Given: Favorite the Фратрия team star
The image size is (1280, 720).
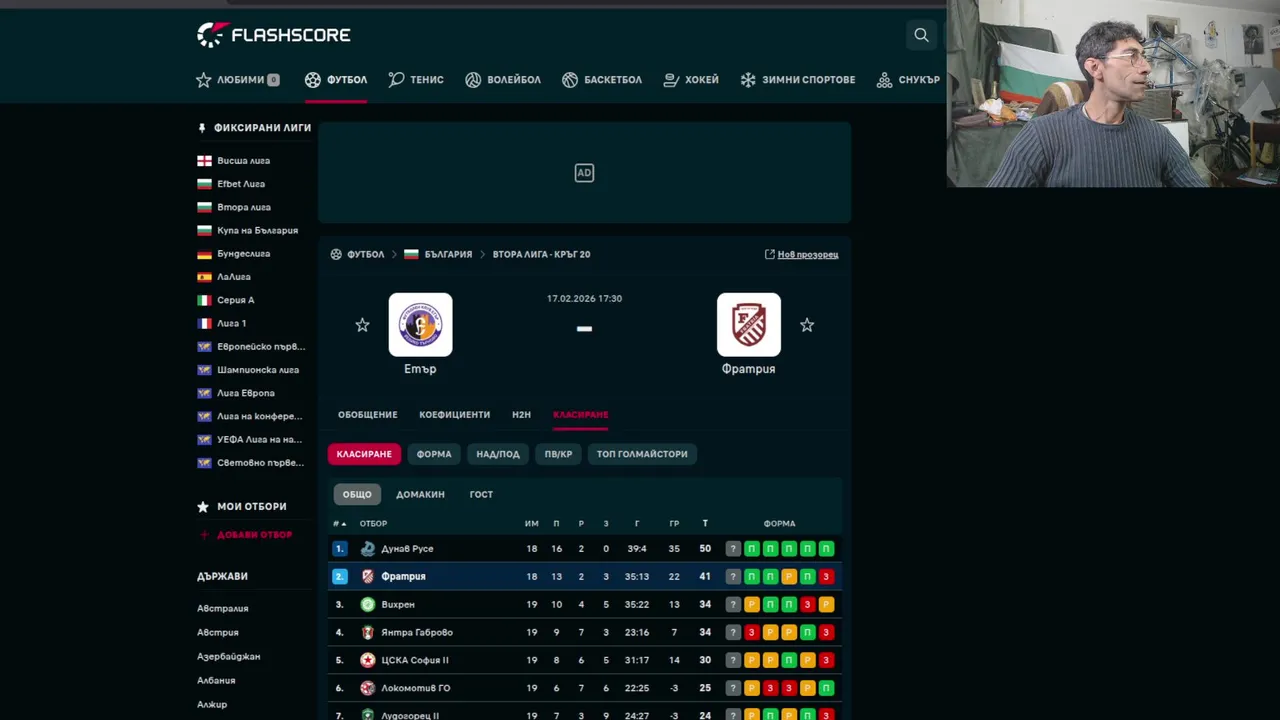Looking at the screenshot, I should (807, 325).
